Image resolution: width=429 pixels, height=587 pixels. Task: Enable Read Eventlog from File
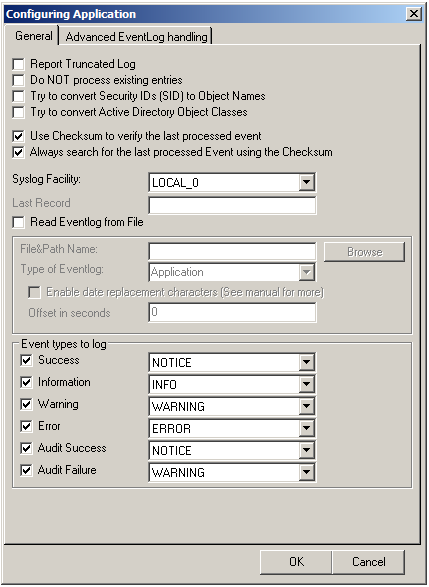click(x=18, y=222)
